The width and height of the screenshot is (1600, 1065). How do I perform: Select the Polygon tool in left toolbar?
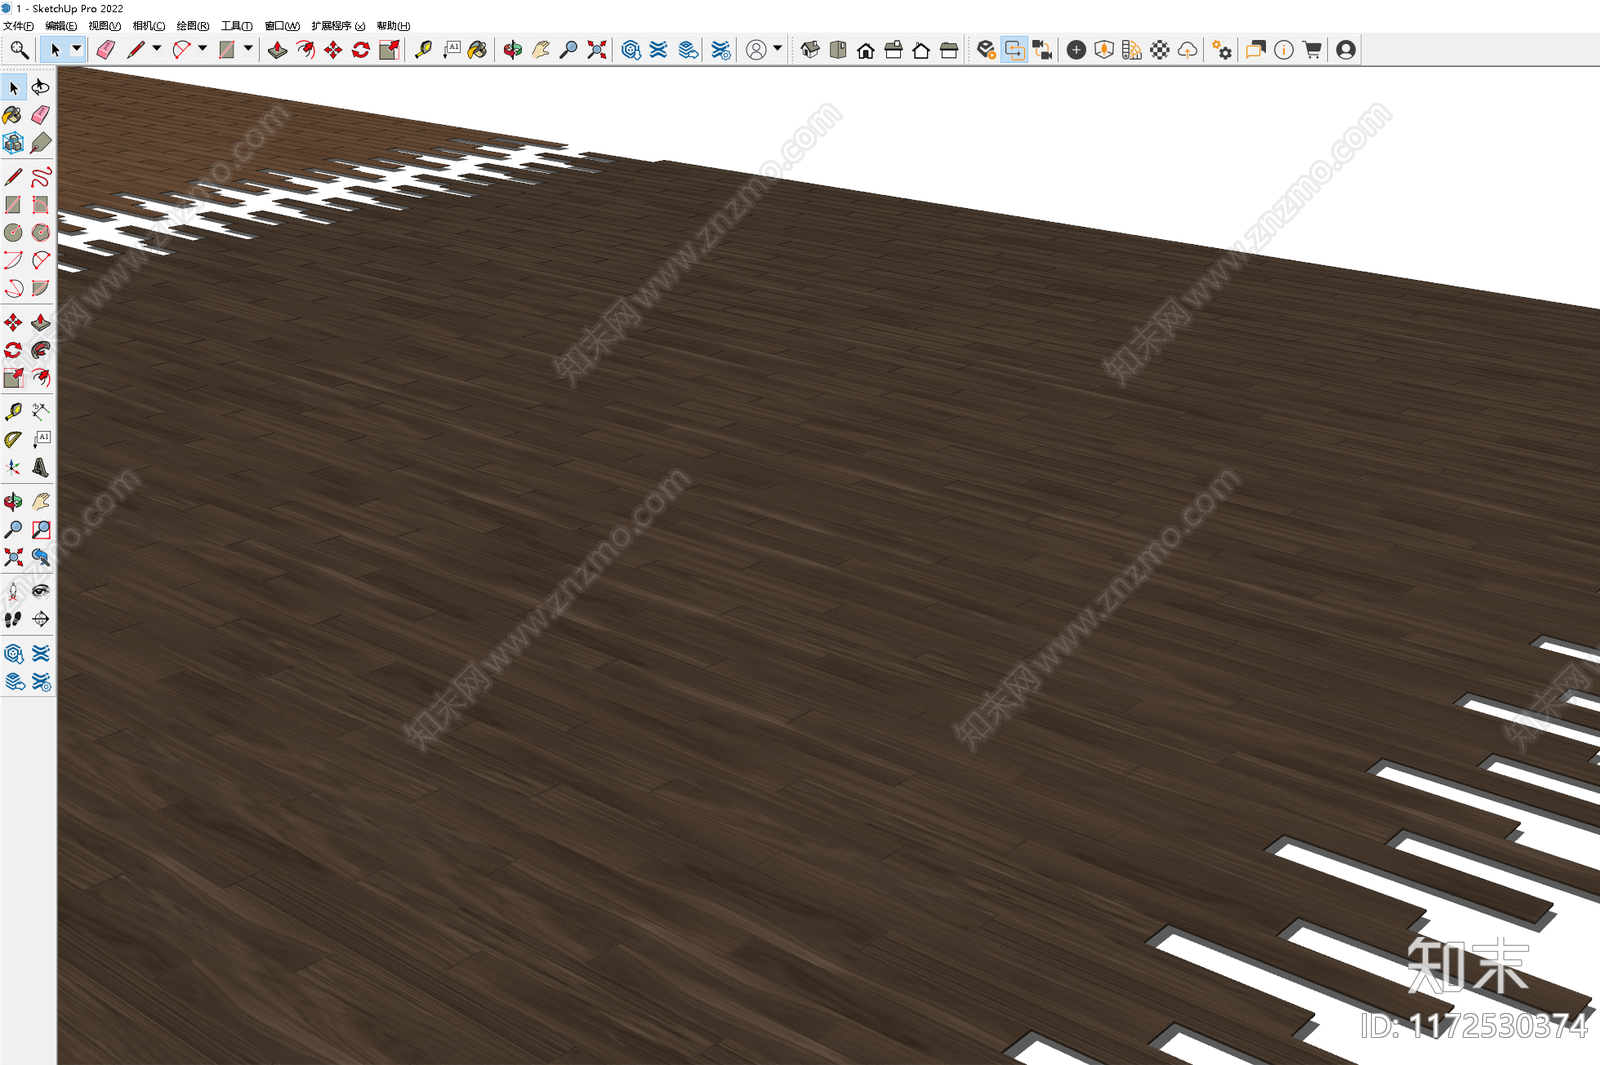tap(41, 232)
